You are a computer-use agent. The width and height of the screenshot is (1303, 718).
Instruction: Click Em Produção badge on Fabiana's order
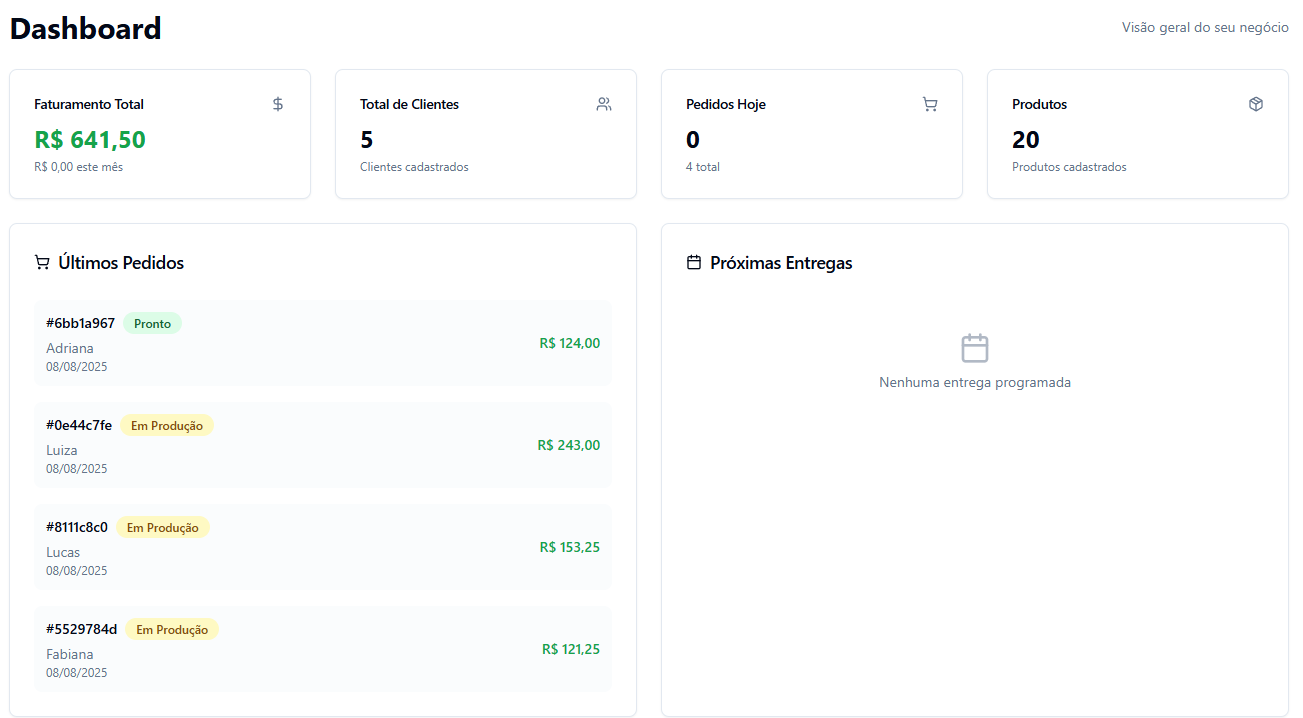tap(172, 630)
